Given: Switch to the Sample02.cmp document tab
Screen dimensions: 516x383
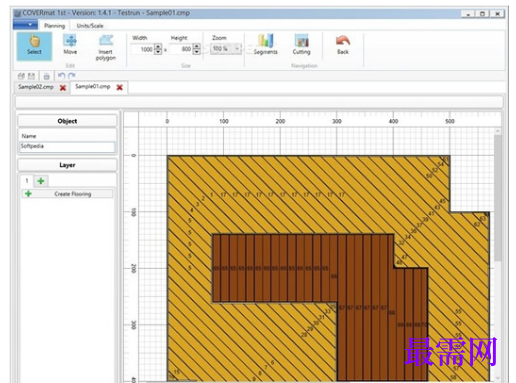Looking at the screenshot, I should (36, 87).
